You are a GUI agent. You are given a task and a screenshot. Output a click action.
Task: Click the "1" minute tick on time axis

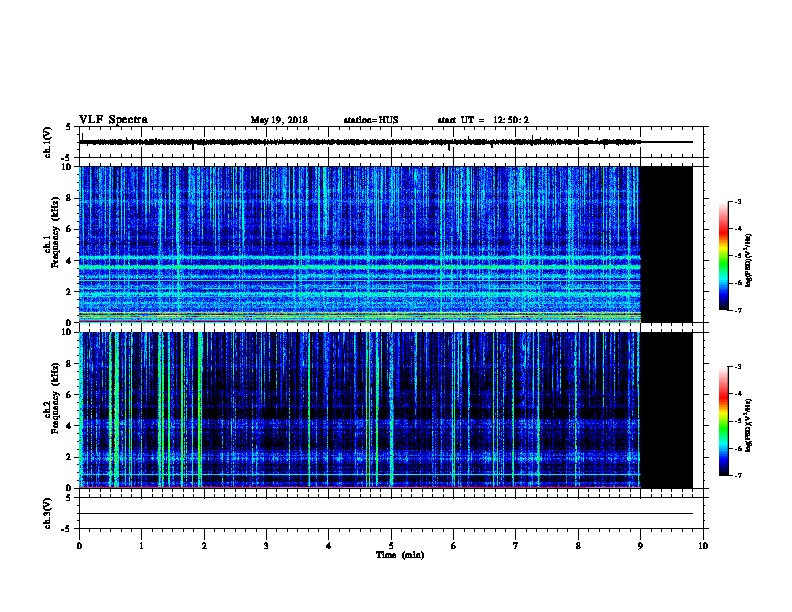point(141,545)
